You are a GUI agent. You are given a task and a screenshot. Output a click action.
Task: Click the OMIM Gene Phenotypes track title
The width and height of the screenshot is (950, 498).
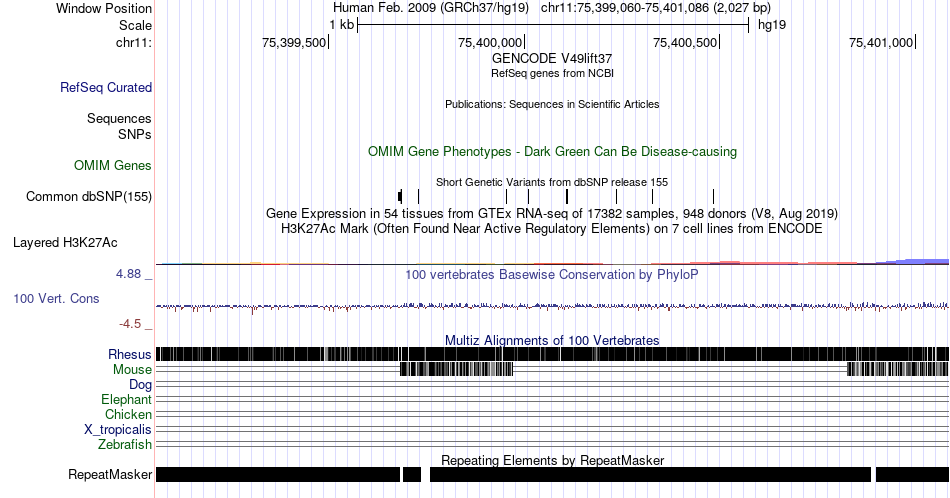[552, 151]
